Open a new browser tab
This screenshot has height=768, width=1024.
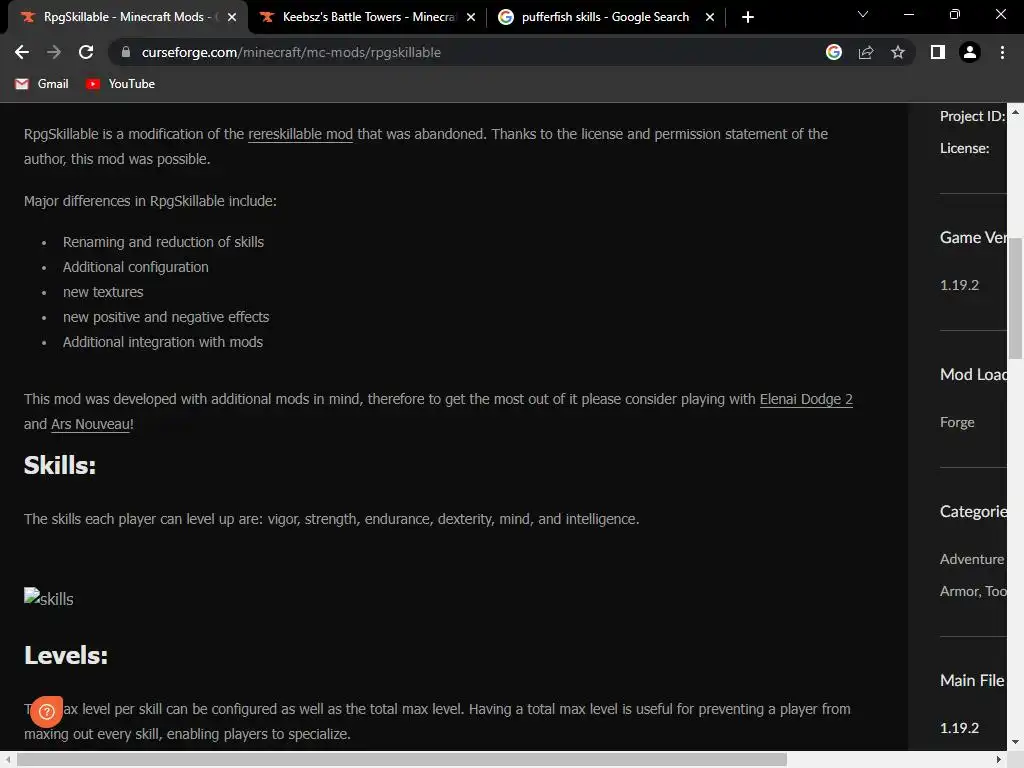(748, 17)
